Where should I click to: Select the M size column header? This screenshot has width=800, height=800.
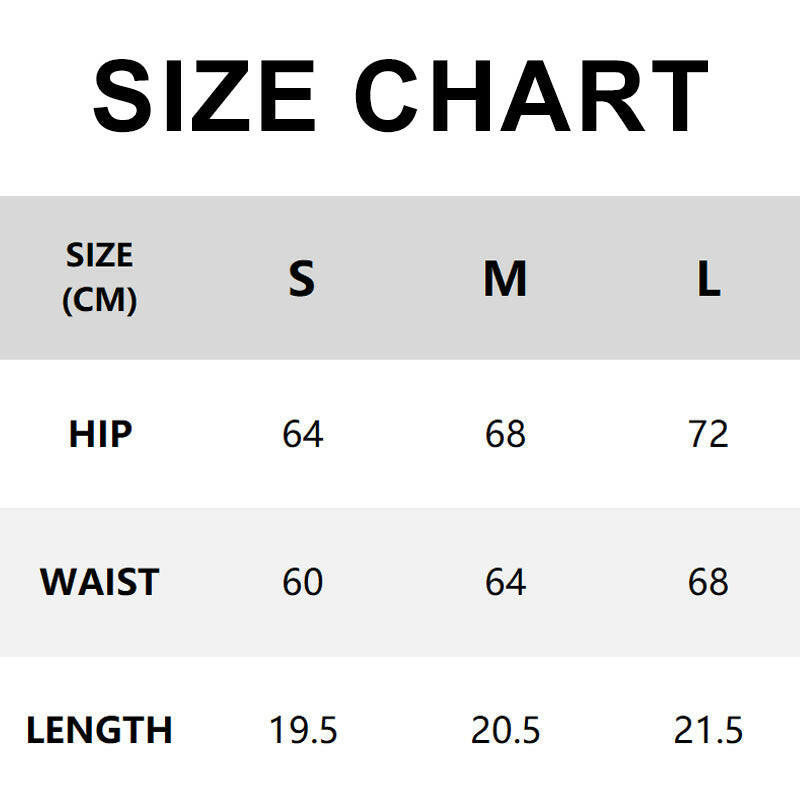pos(505,279)
